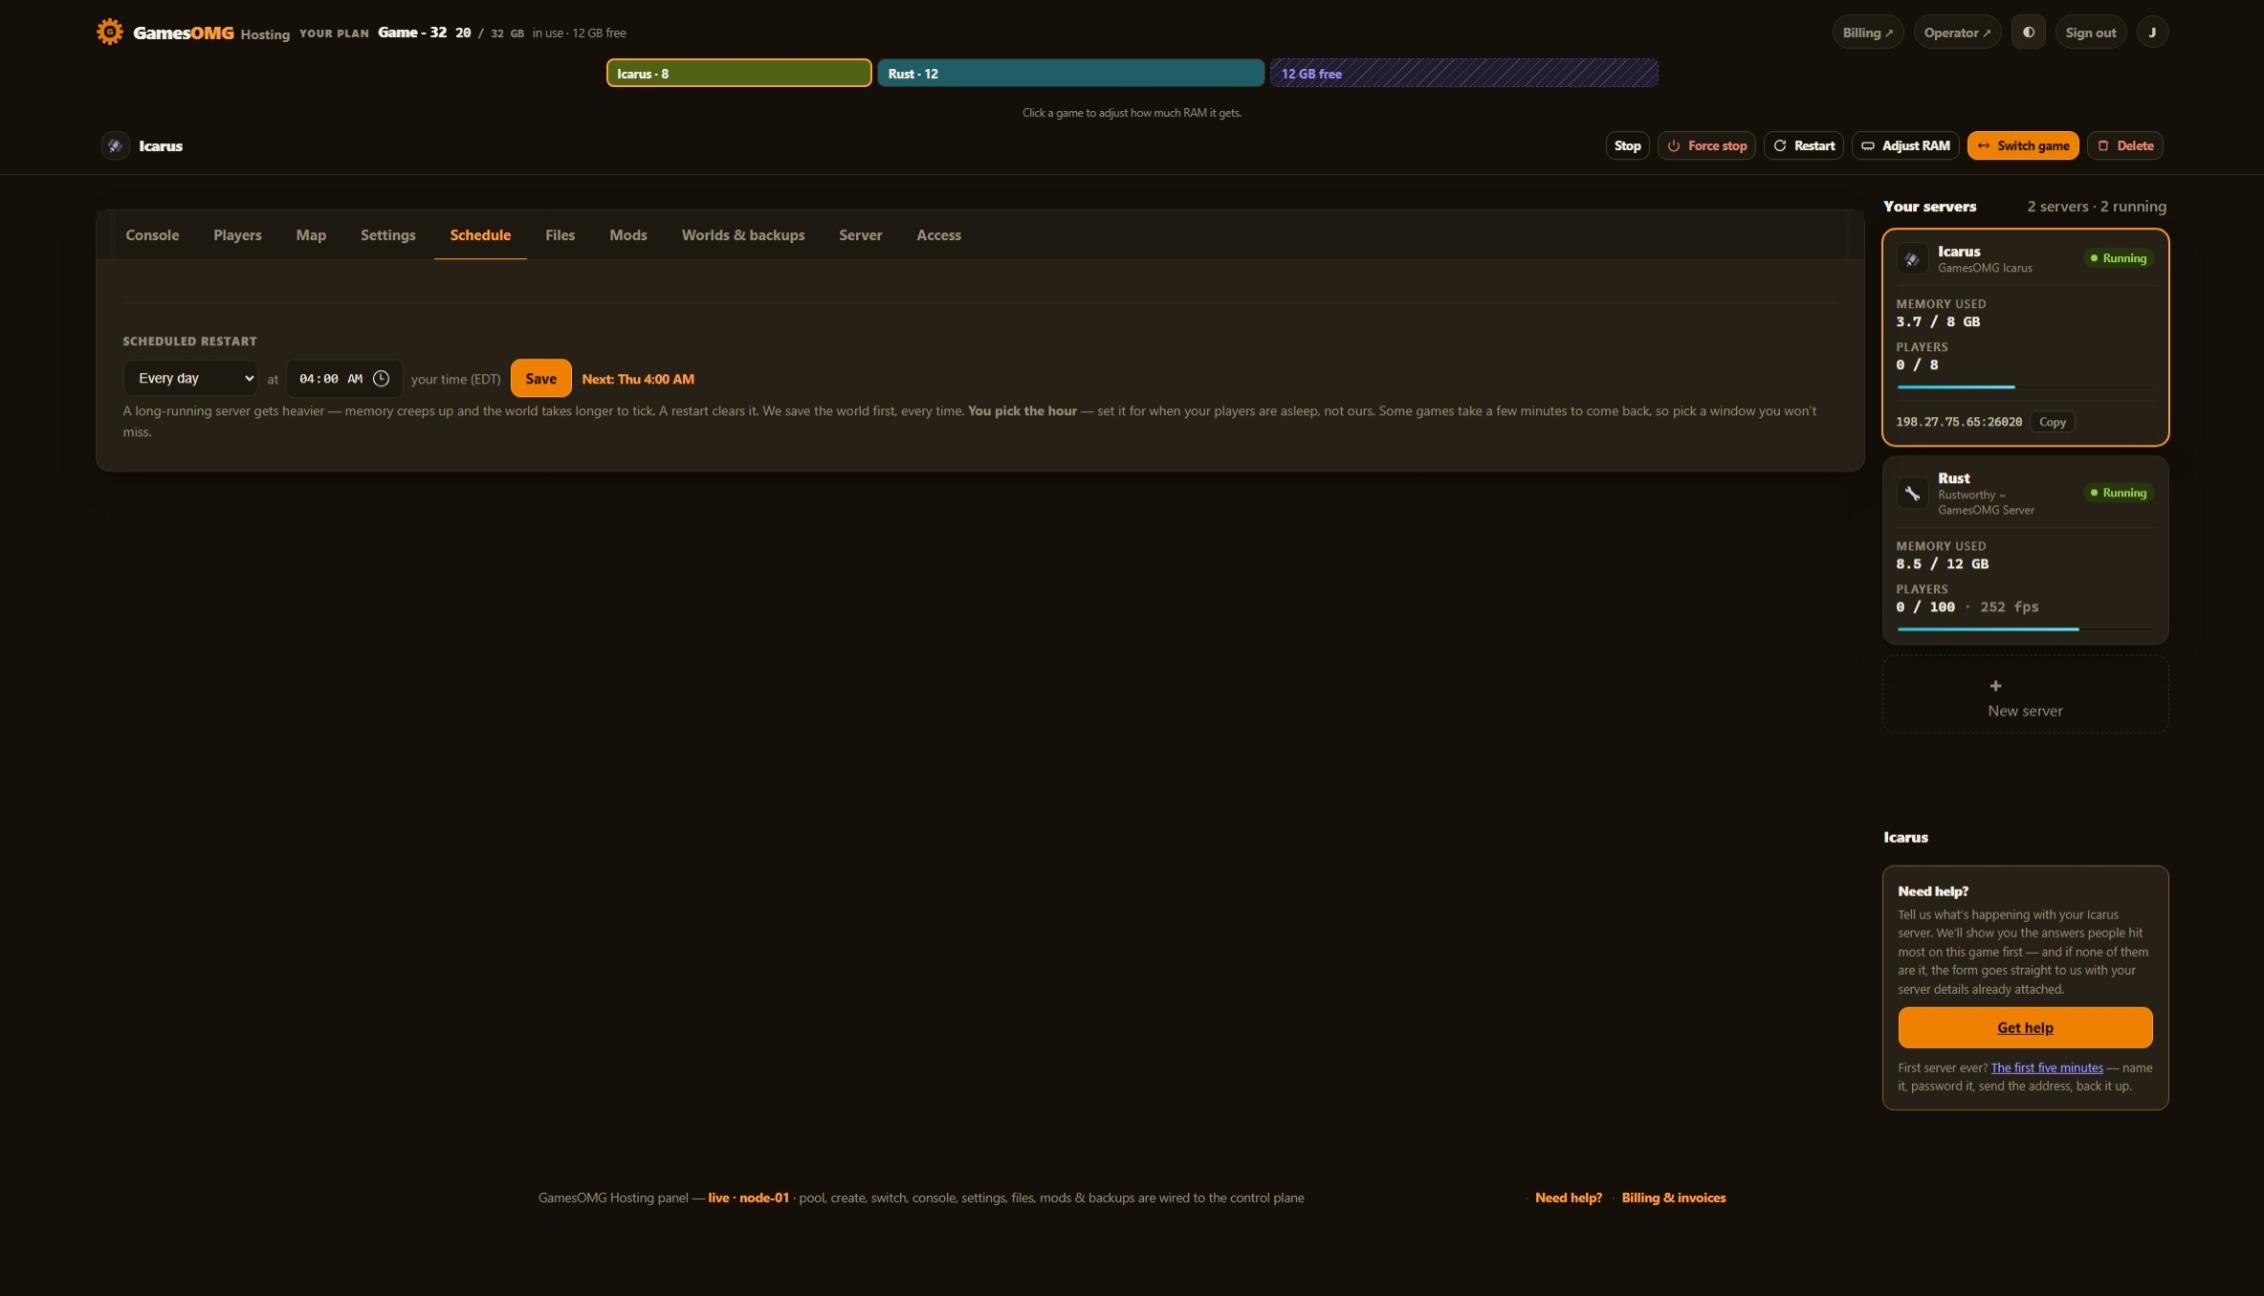Image resolution: width=2264 pixels, height=1296 pixels.
Task: Click the footer Need help? link
Action: click(1567, 1197)
